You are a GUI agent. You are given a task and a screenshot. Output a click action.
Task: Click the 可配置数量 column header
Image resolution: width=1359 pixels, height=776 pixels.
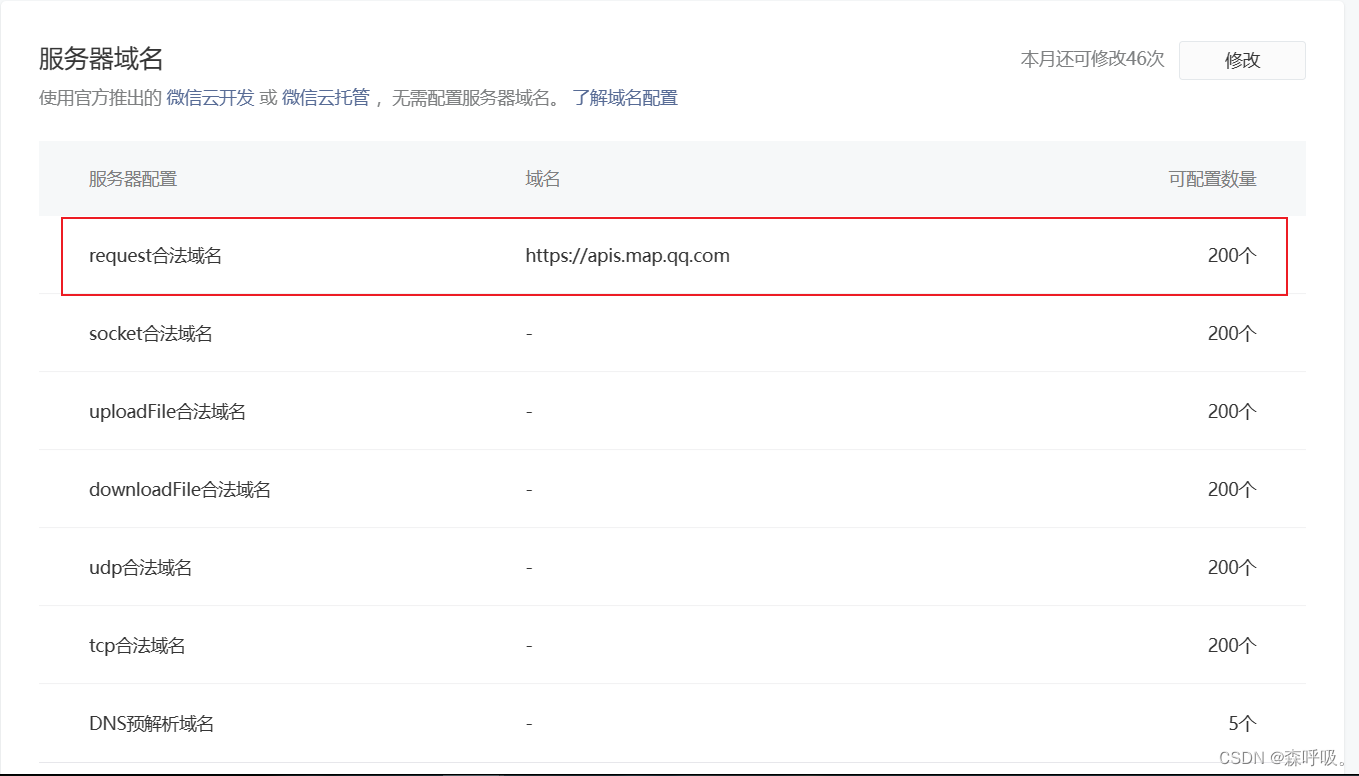pyautogui.click(x=1212, y=179)
